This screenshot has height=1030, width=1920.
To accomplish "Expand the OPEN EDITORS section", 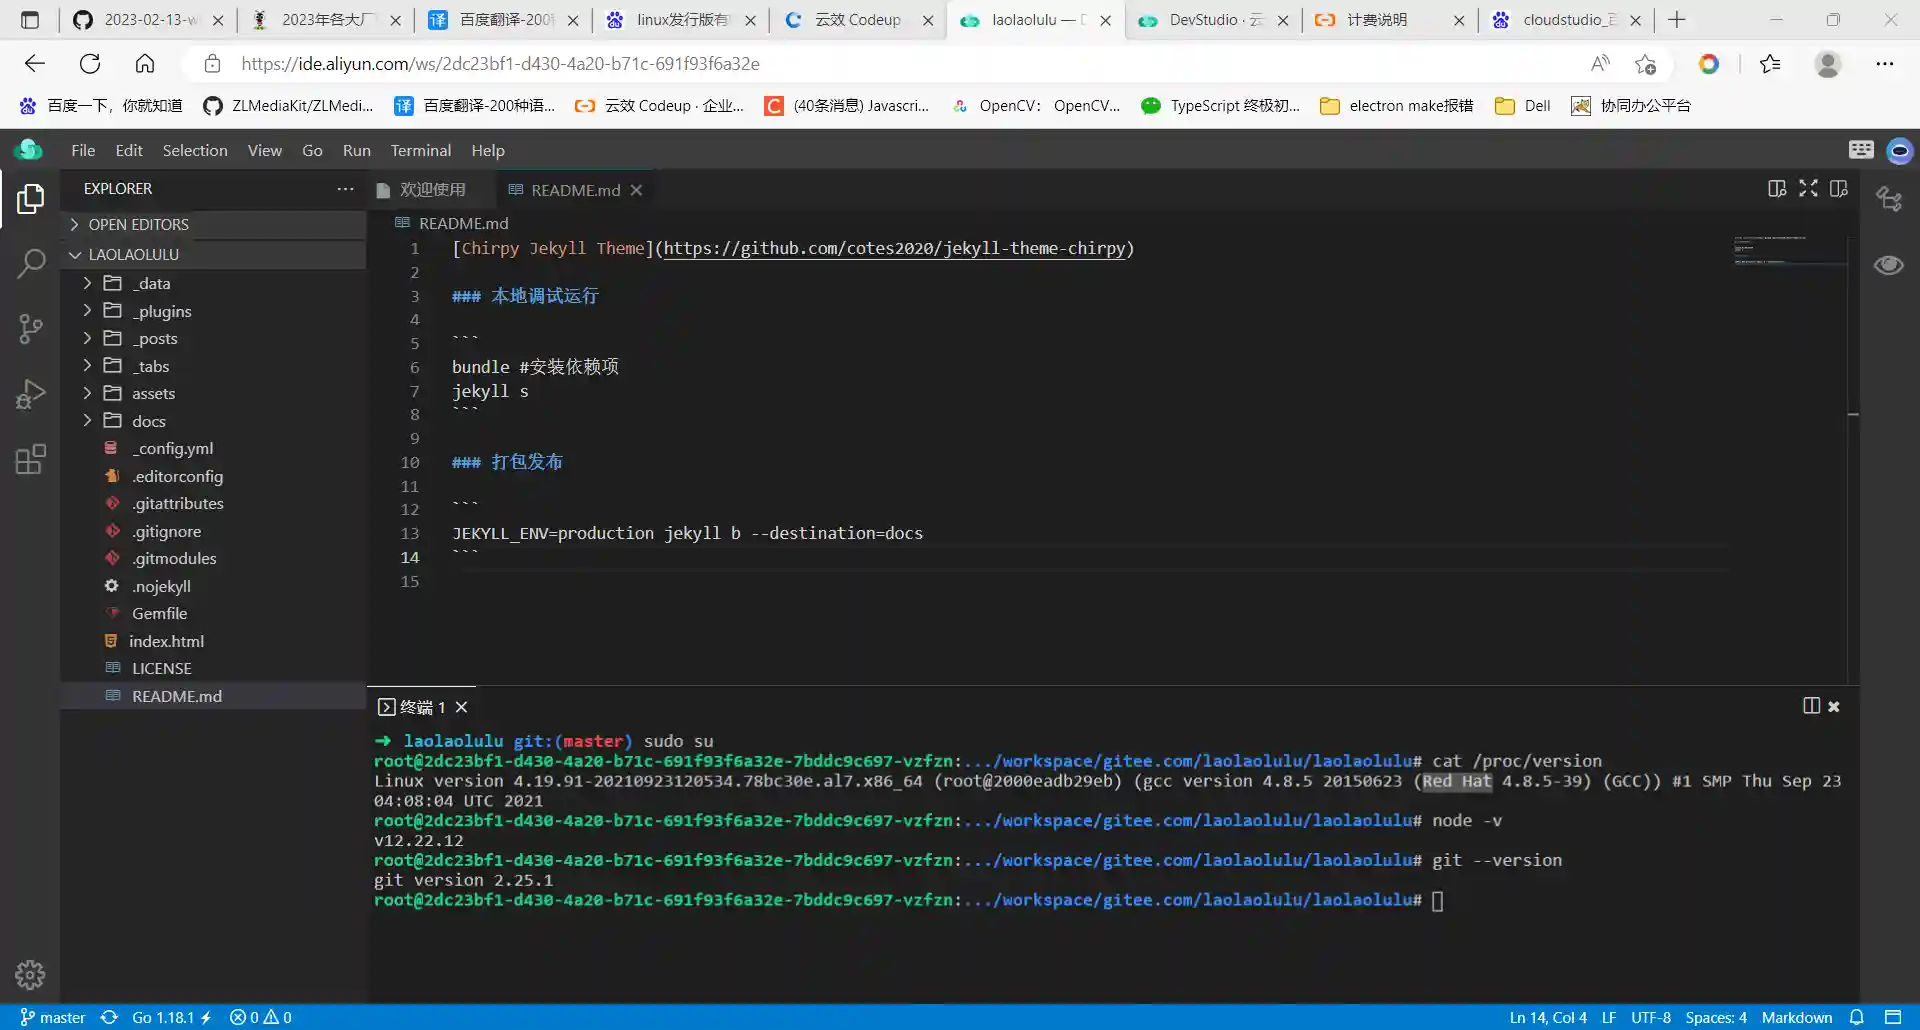I will tap(138, 225).
